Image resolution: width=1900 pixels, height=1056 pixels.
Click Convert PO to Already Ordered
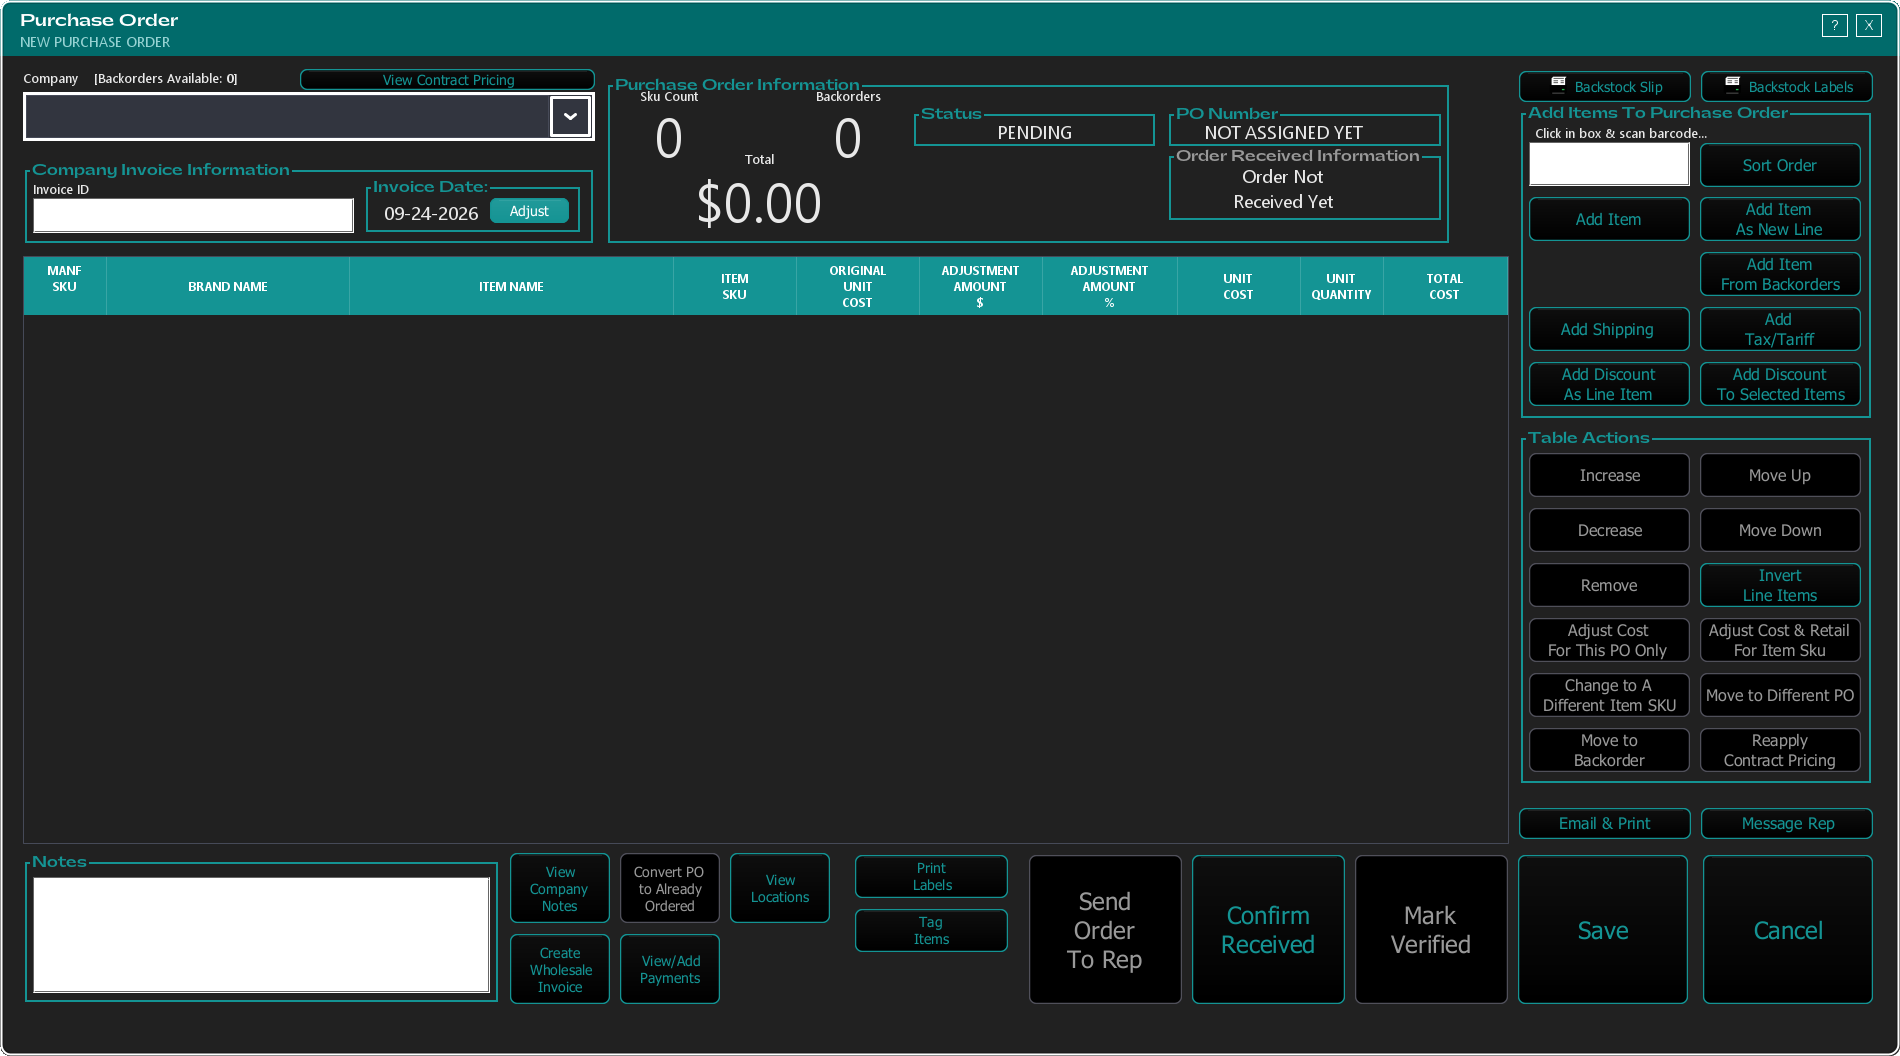tap(670, 888)
